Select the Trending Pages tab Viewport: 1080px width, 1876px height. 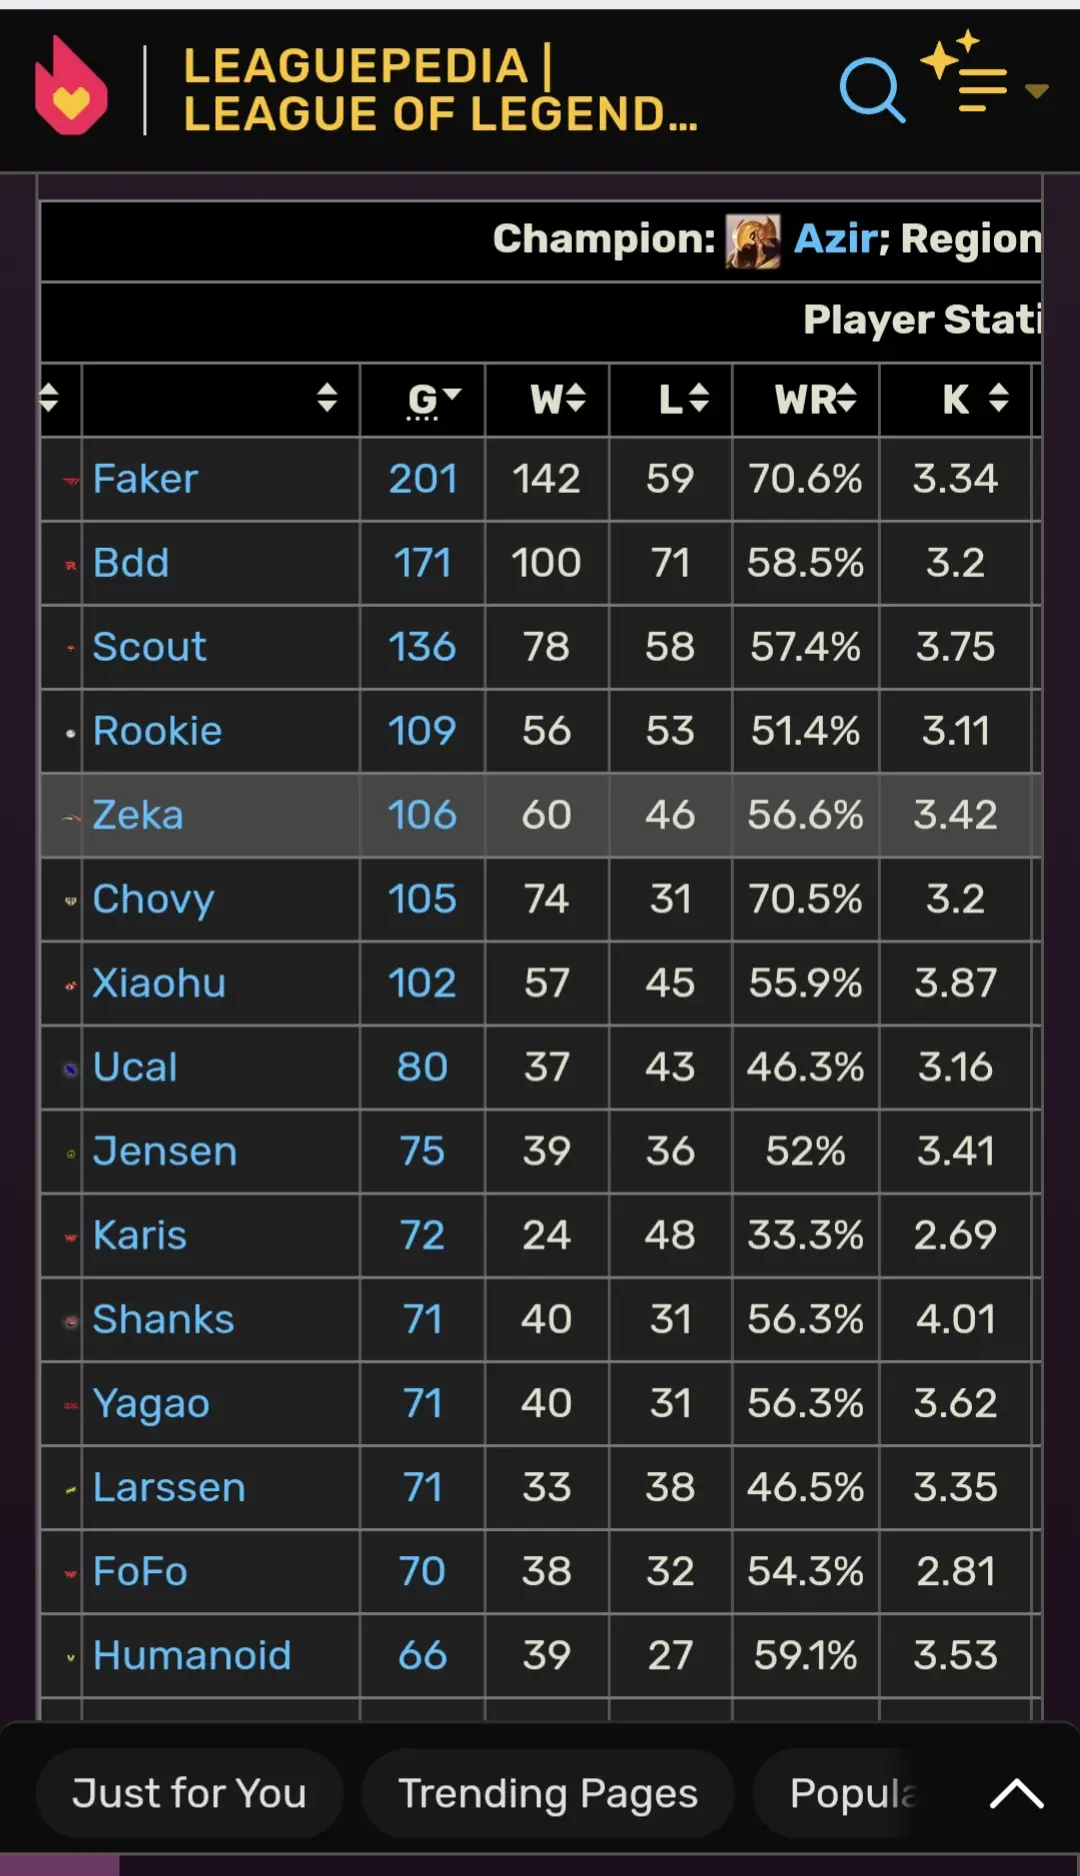(x=548, y=1793)
